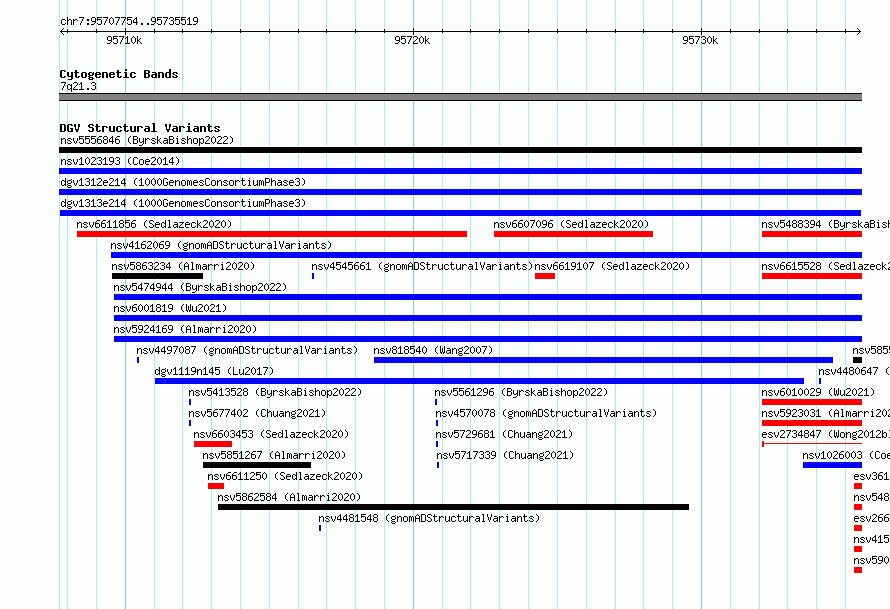Select the red nsv6611856 Sedlazeck2020 bar
The width and height of the screenshot is (890, 609).
[x=272, y=234]
